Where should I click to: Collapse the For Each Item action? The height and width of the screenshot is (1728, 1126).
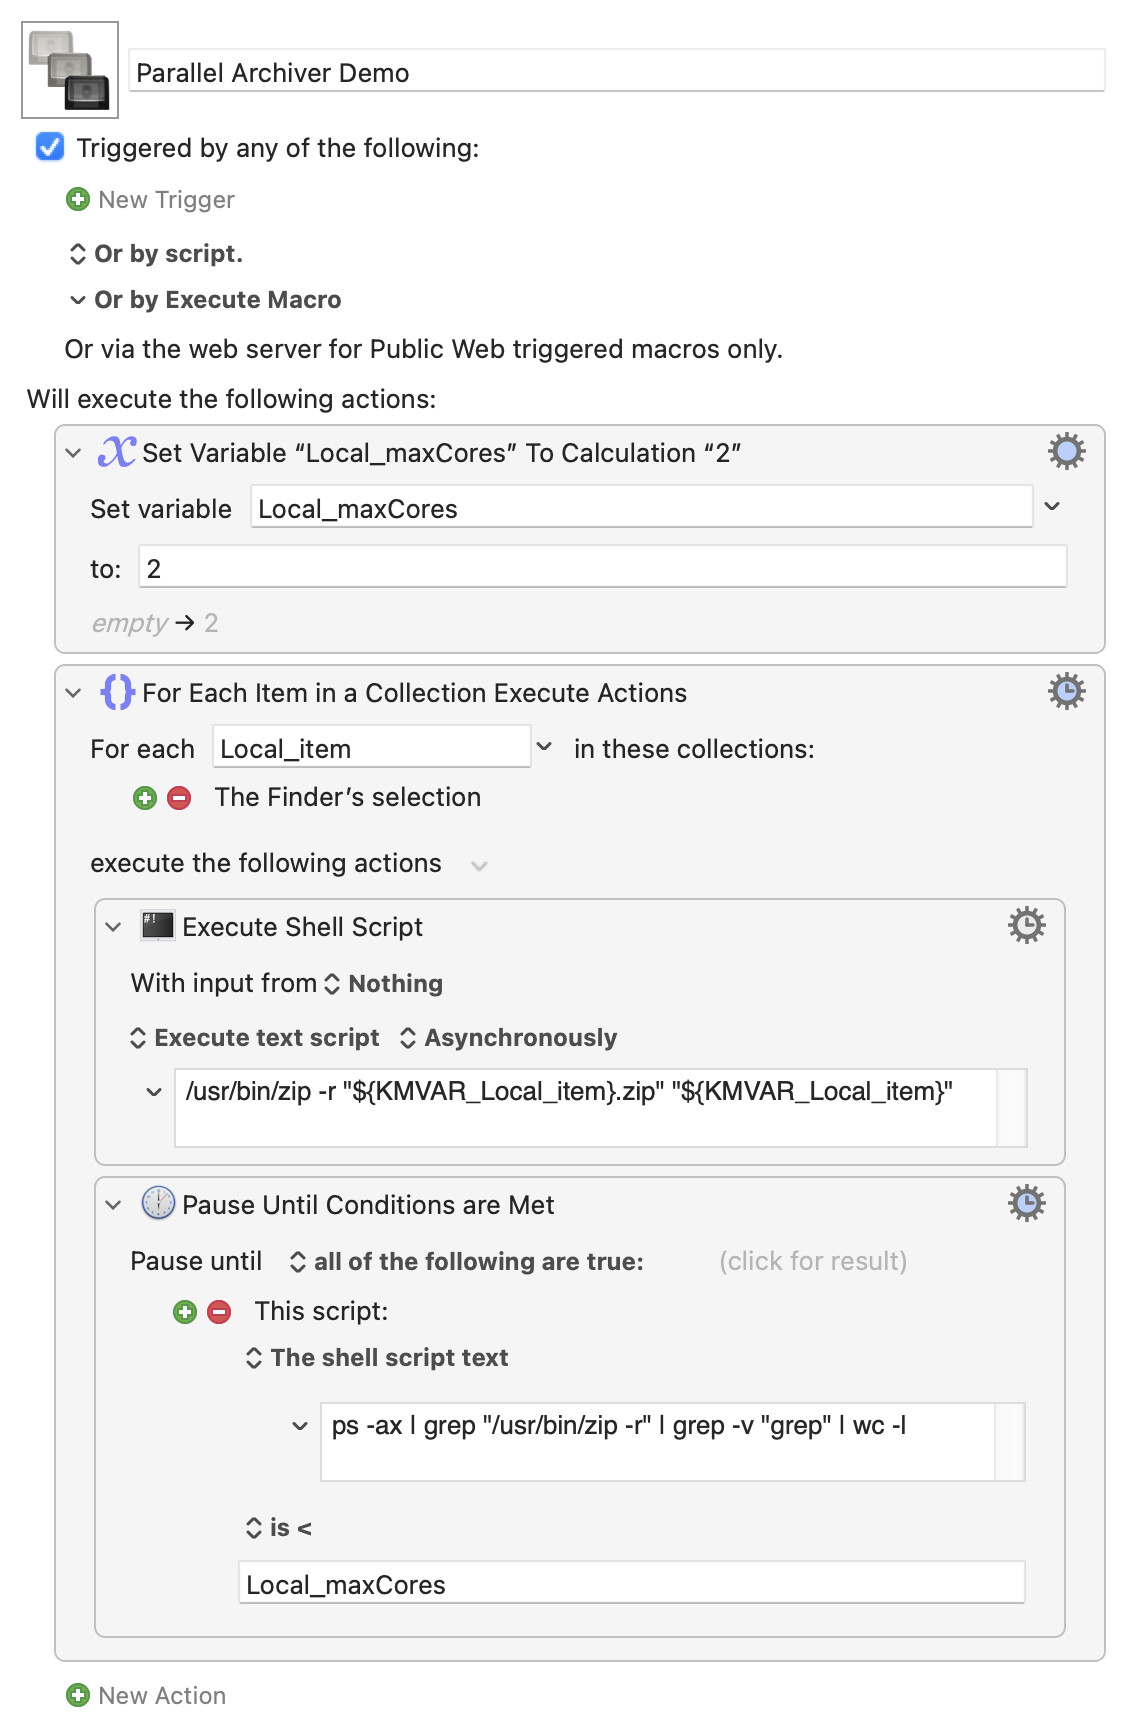point(73,693)
